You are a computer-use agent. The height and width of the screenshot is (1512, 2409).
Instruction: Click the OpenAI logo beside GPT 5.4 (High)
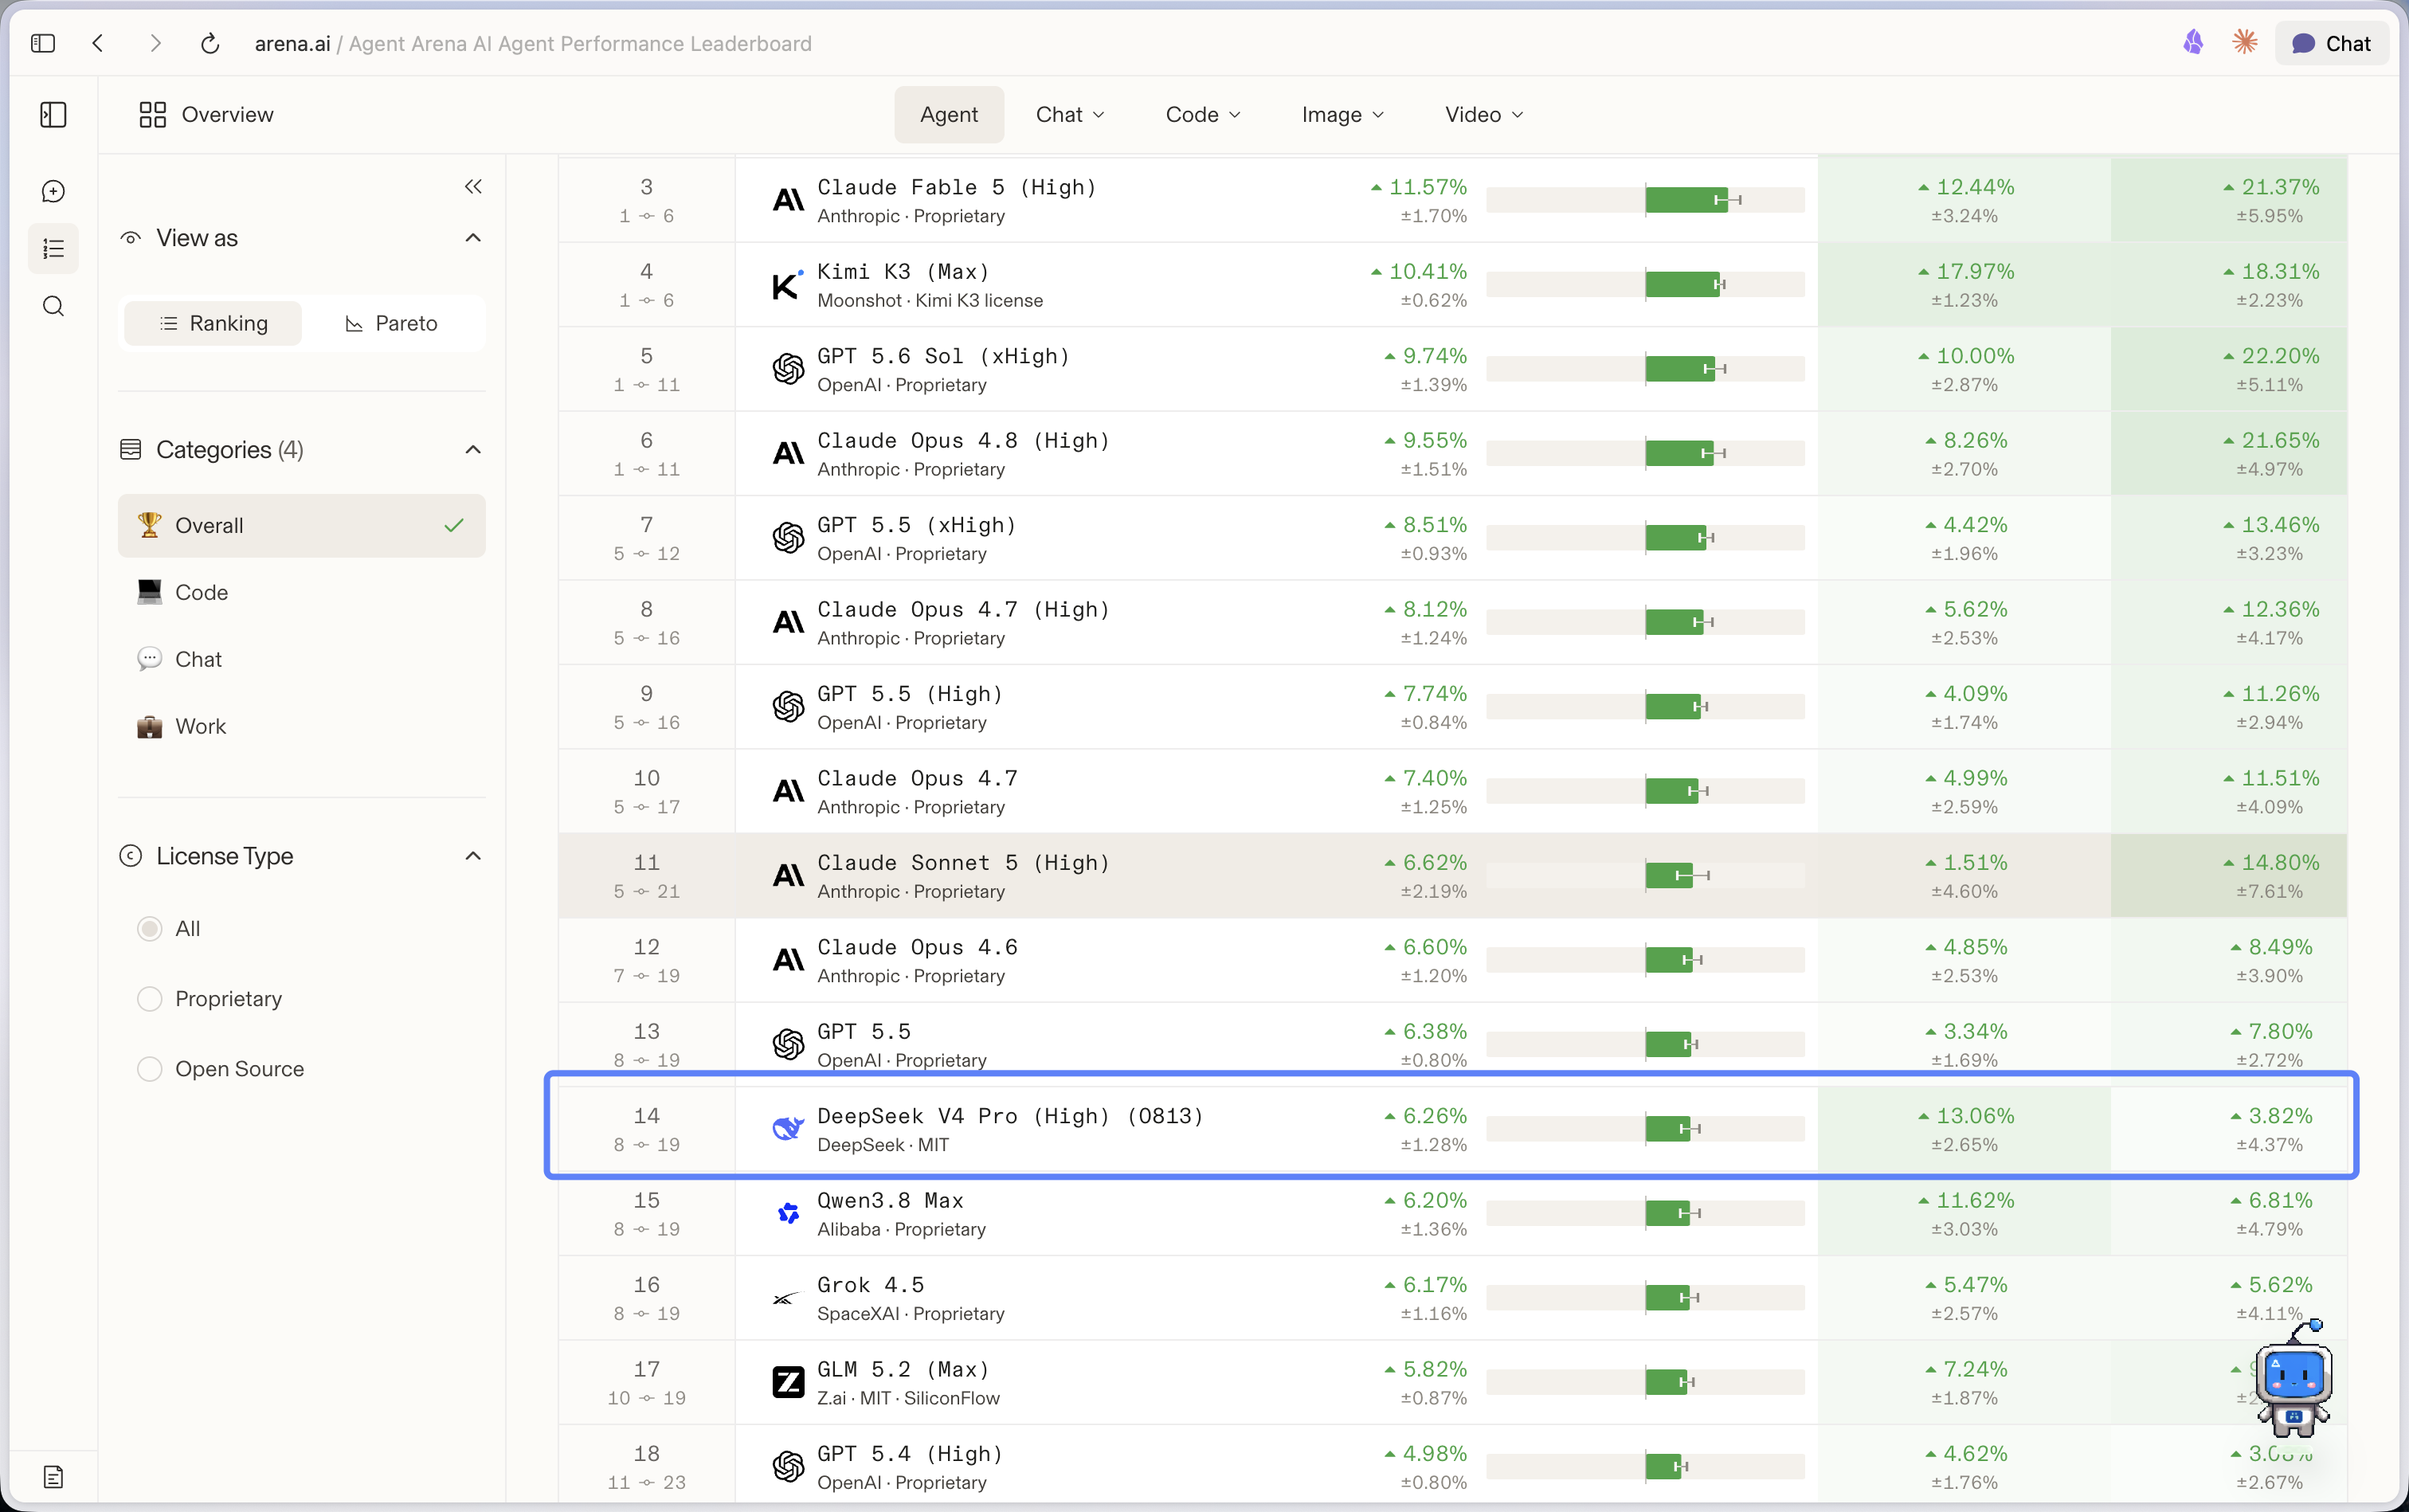pos(788,1467)
